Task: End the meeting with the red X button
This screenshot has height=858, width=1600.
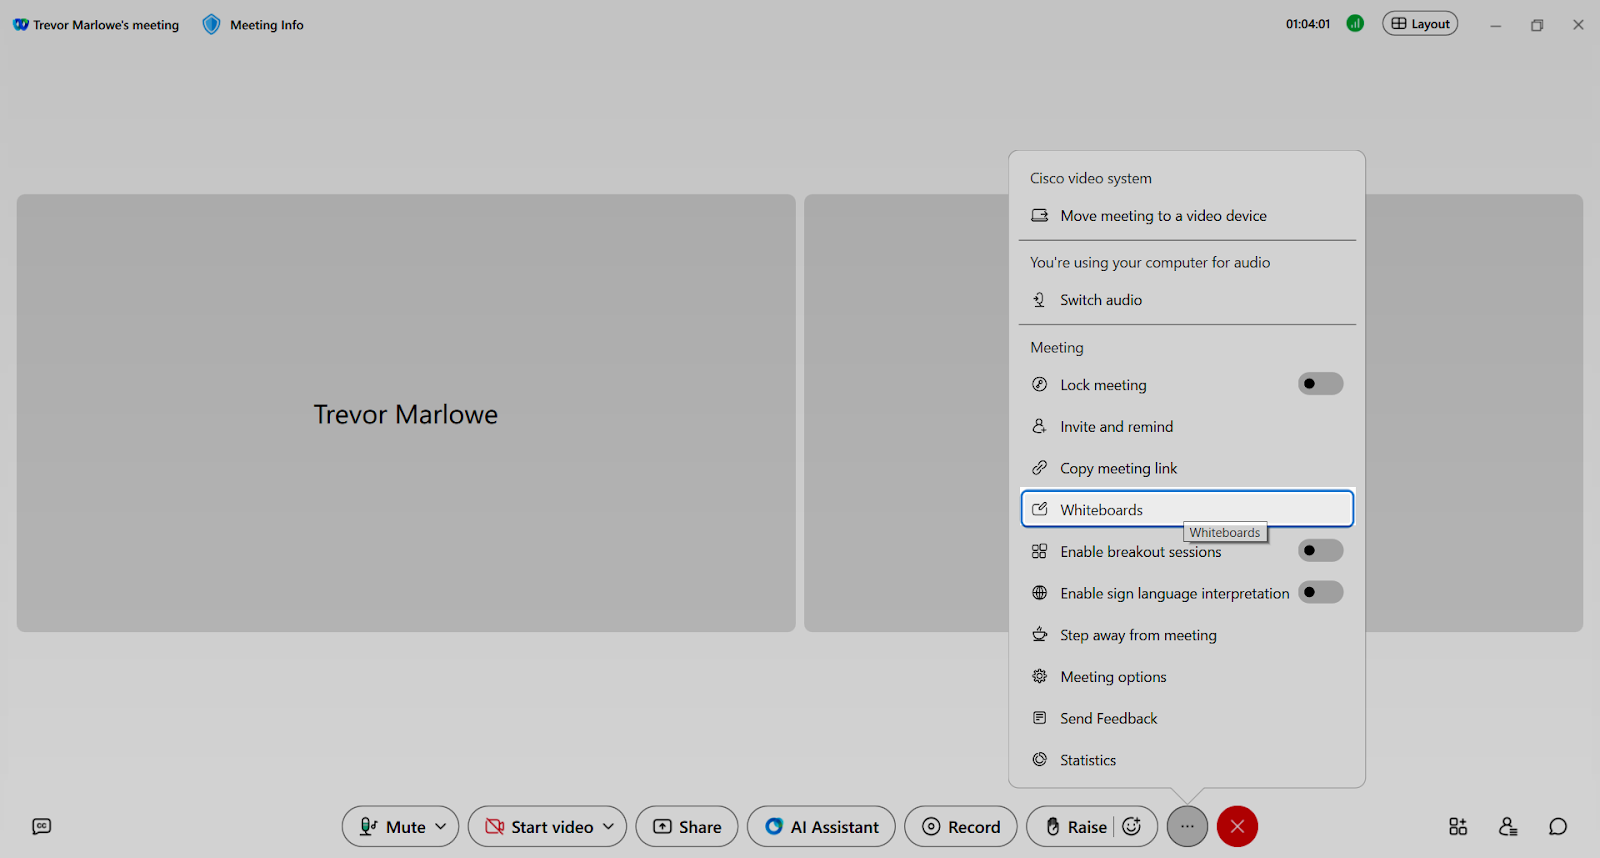Action: 1237,826
